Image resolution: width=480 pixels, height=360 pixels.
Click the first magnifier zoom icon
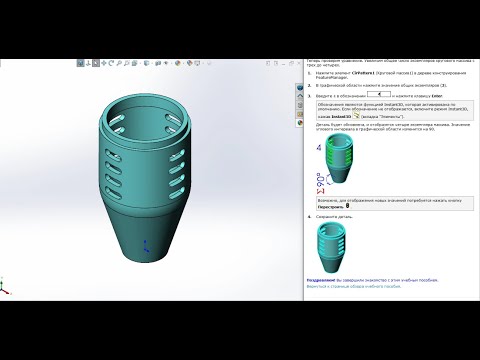119,63
